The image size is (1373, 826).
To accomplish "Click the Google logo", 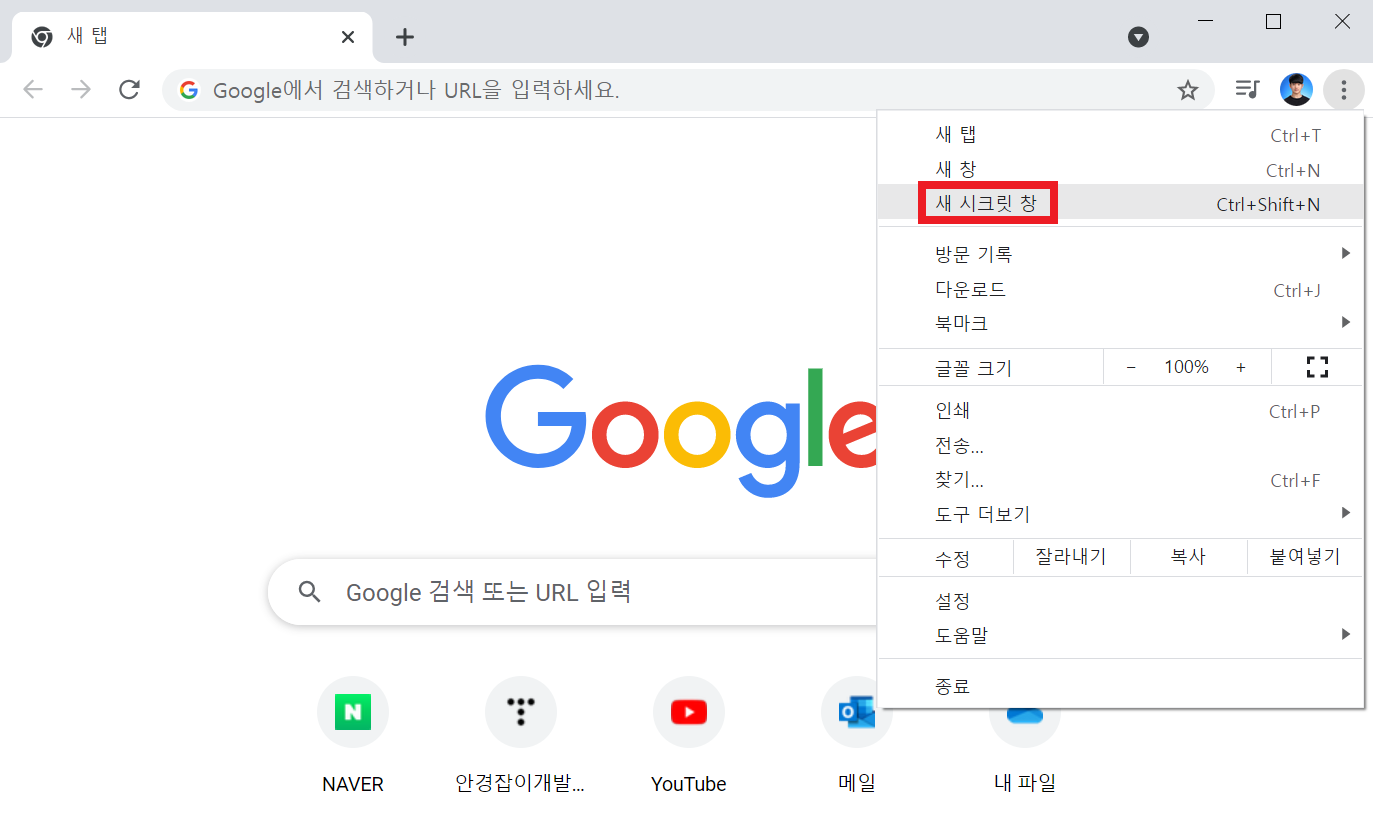I will click(681, 430).
